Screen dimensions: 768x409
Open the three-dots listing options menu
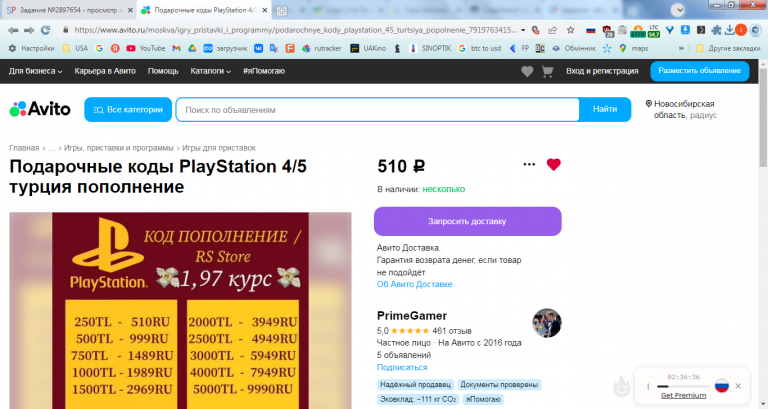(x=529, y=164)
